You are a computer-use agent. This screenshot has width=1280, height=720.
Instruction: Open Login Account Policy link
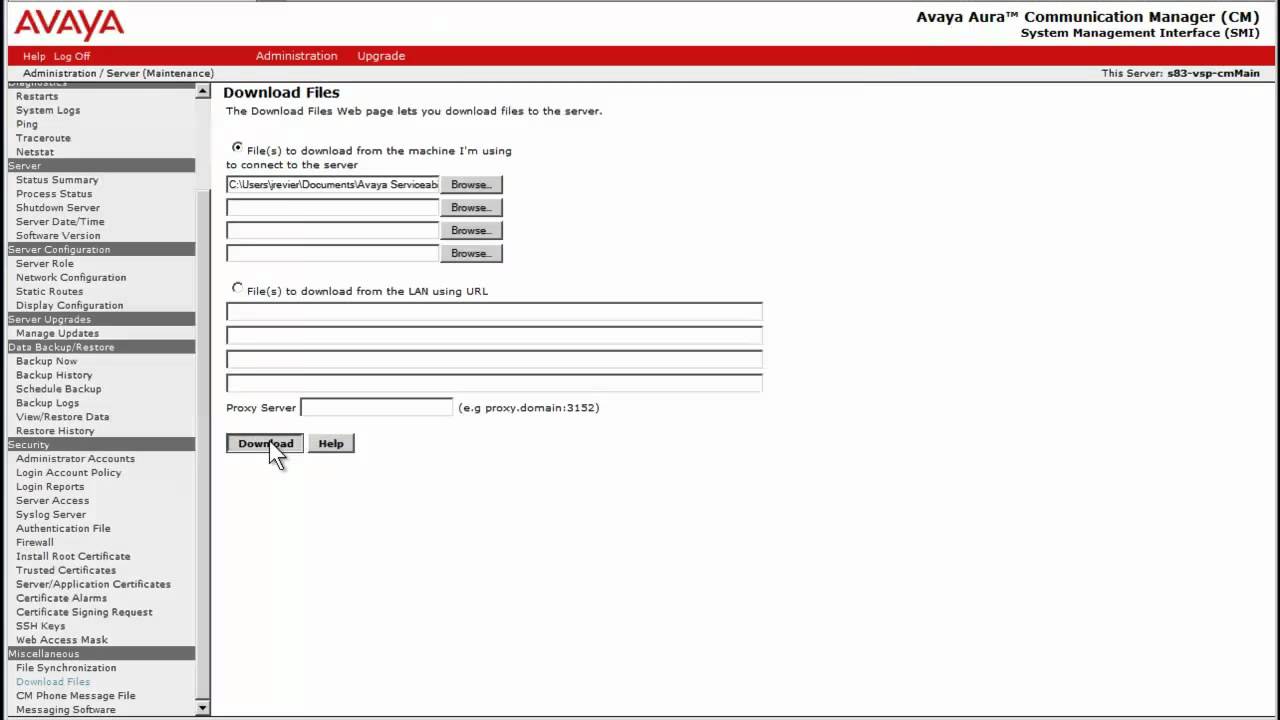pyautogui.click(x=68, y=474)
